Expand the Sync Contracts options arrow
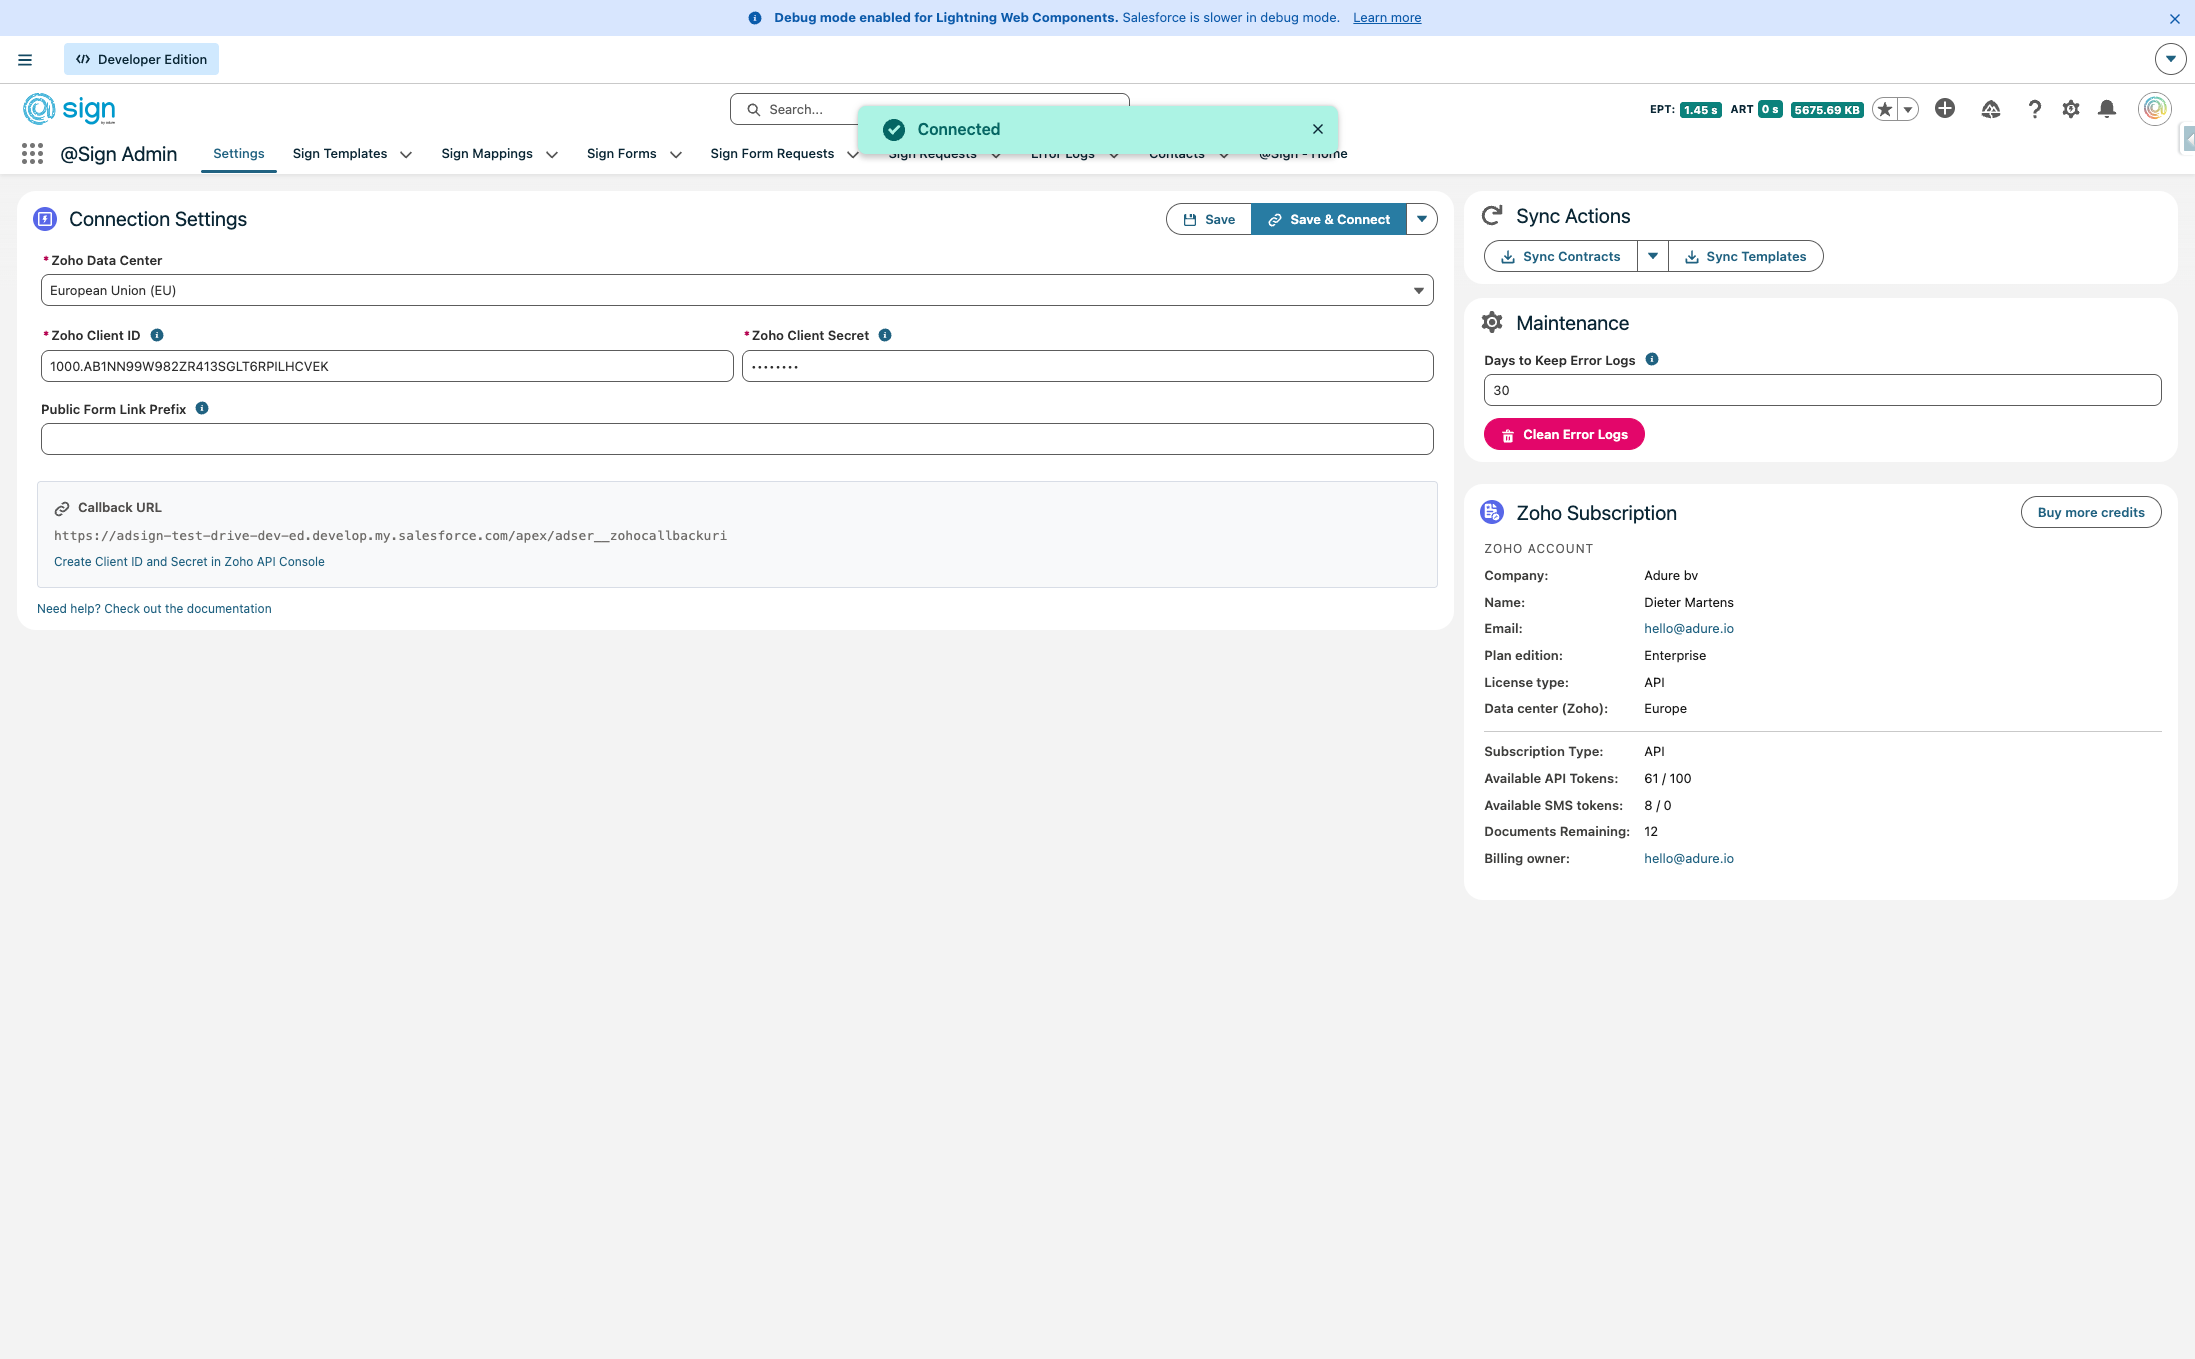 point(1653,257)
